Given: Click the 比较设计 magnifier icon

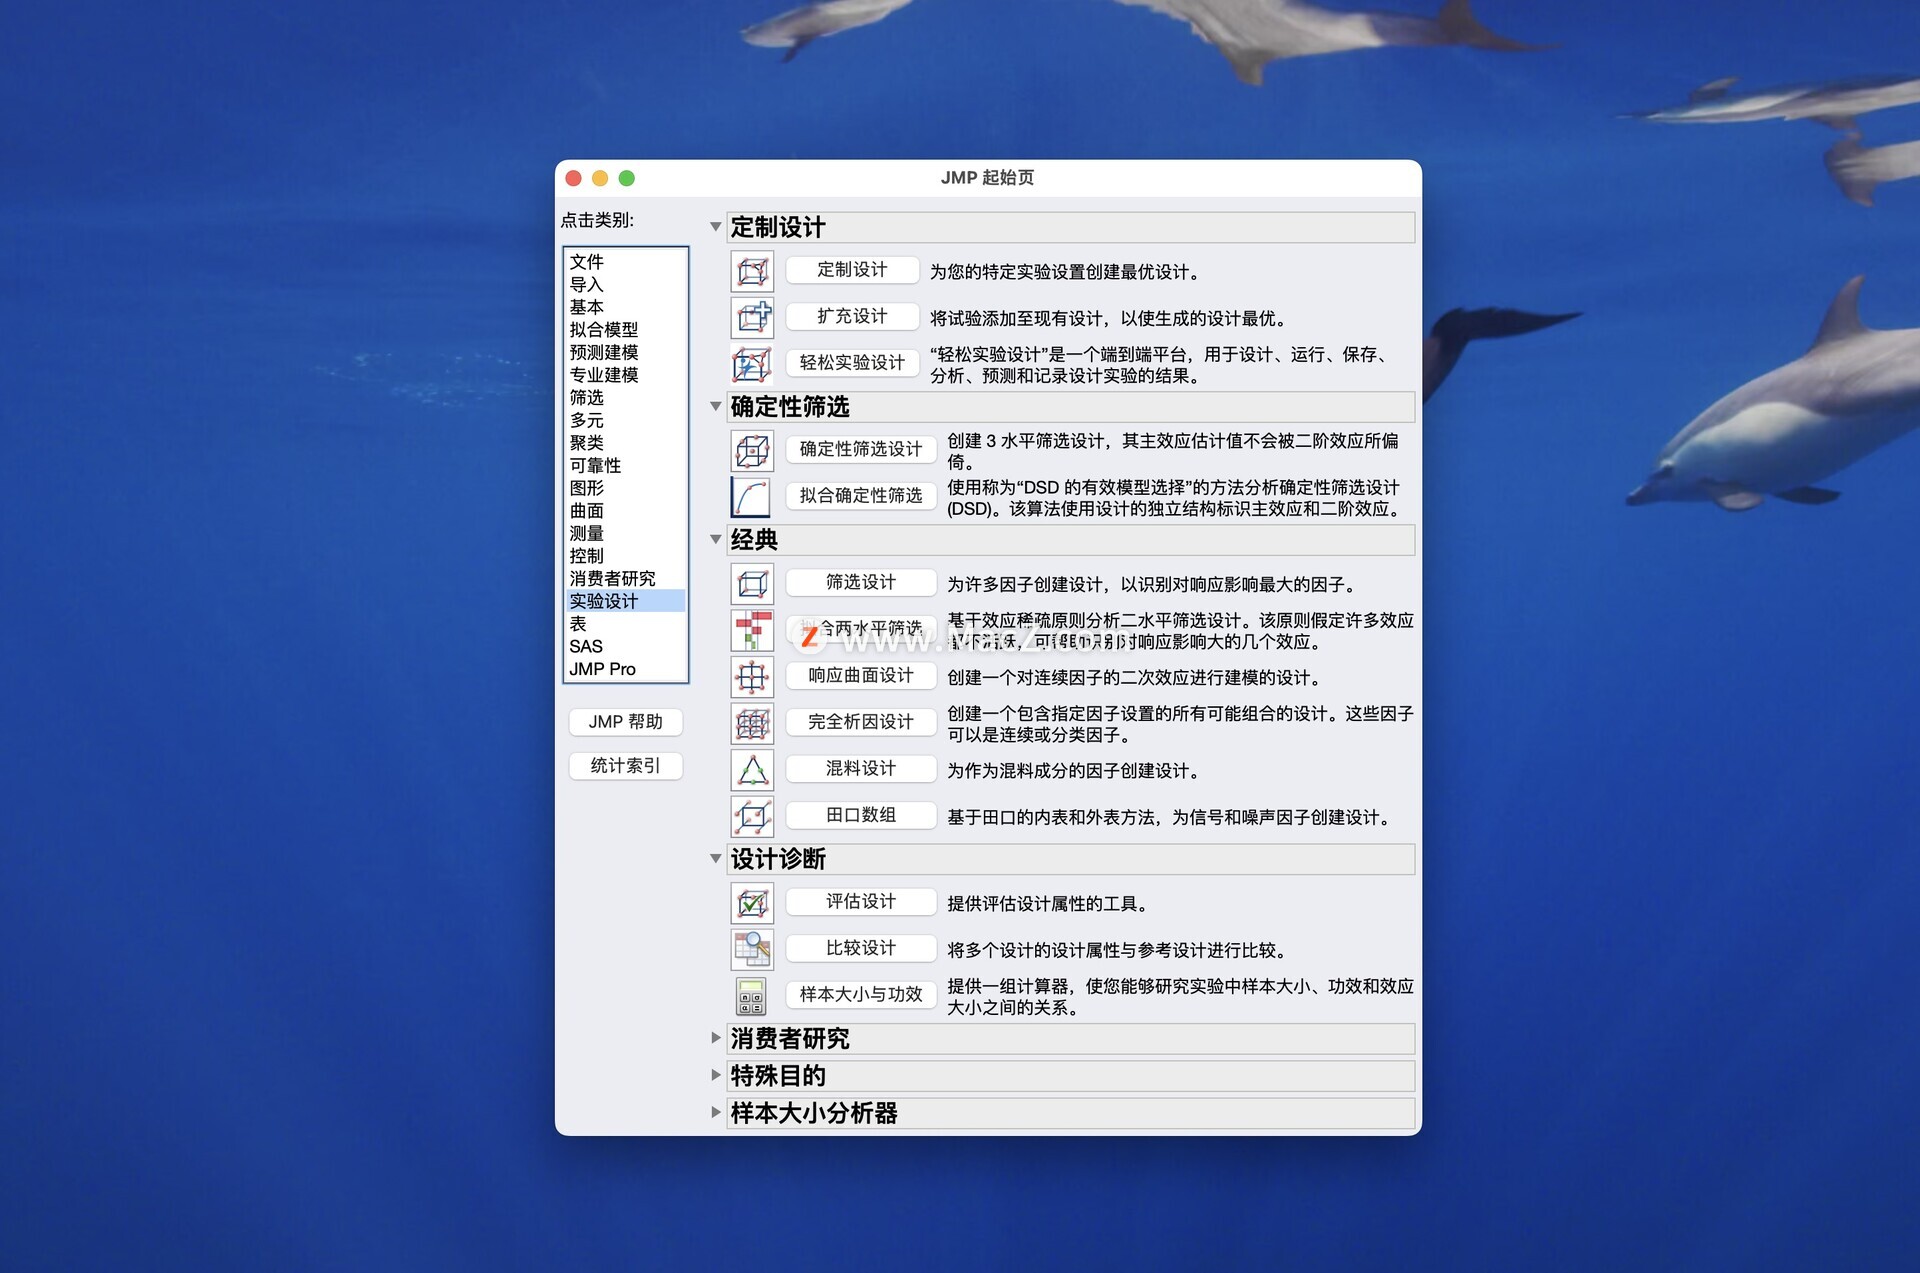Looking at the screenshot, I should (x=752, y=949).
